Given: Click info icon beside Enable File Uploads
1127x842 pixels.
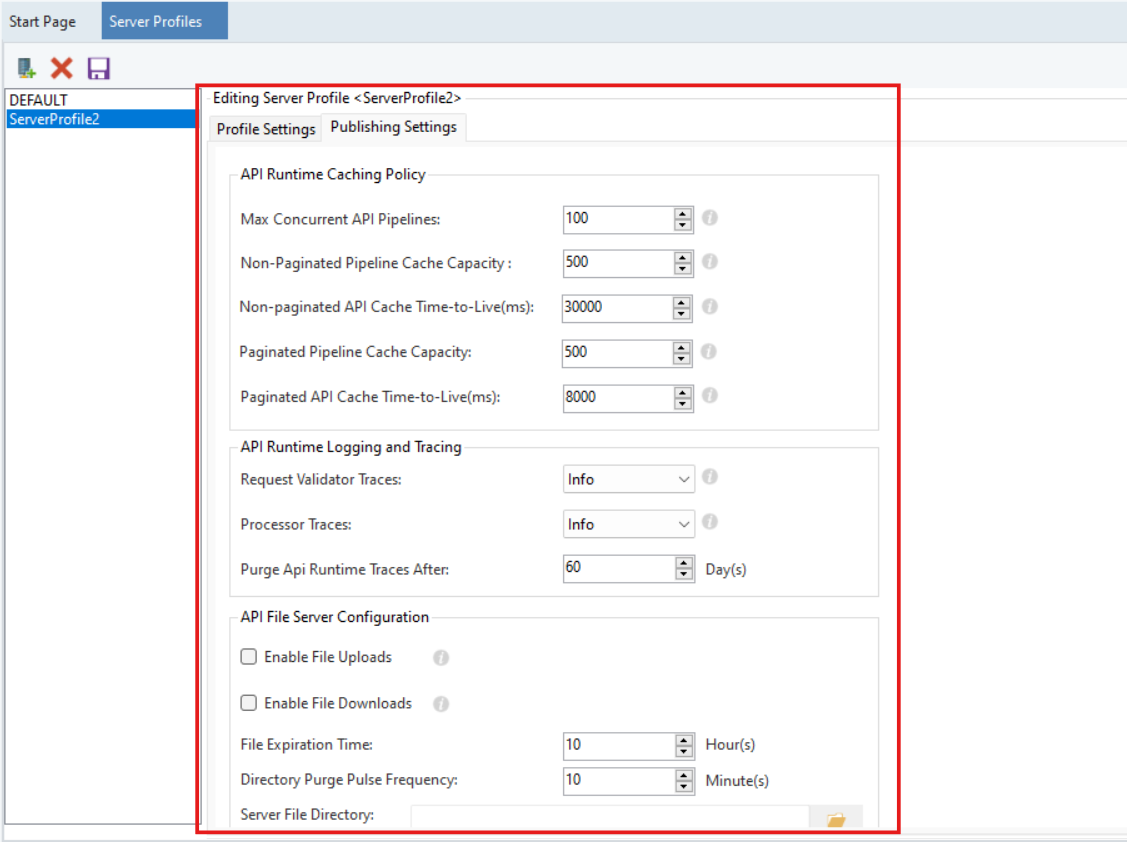Looking at the screenshot, I should pyautogui.click(x=441, y=658).
